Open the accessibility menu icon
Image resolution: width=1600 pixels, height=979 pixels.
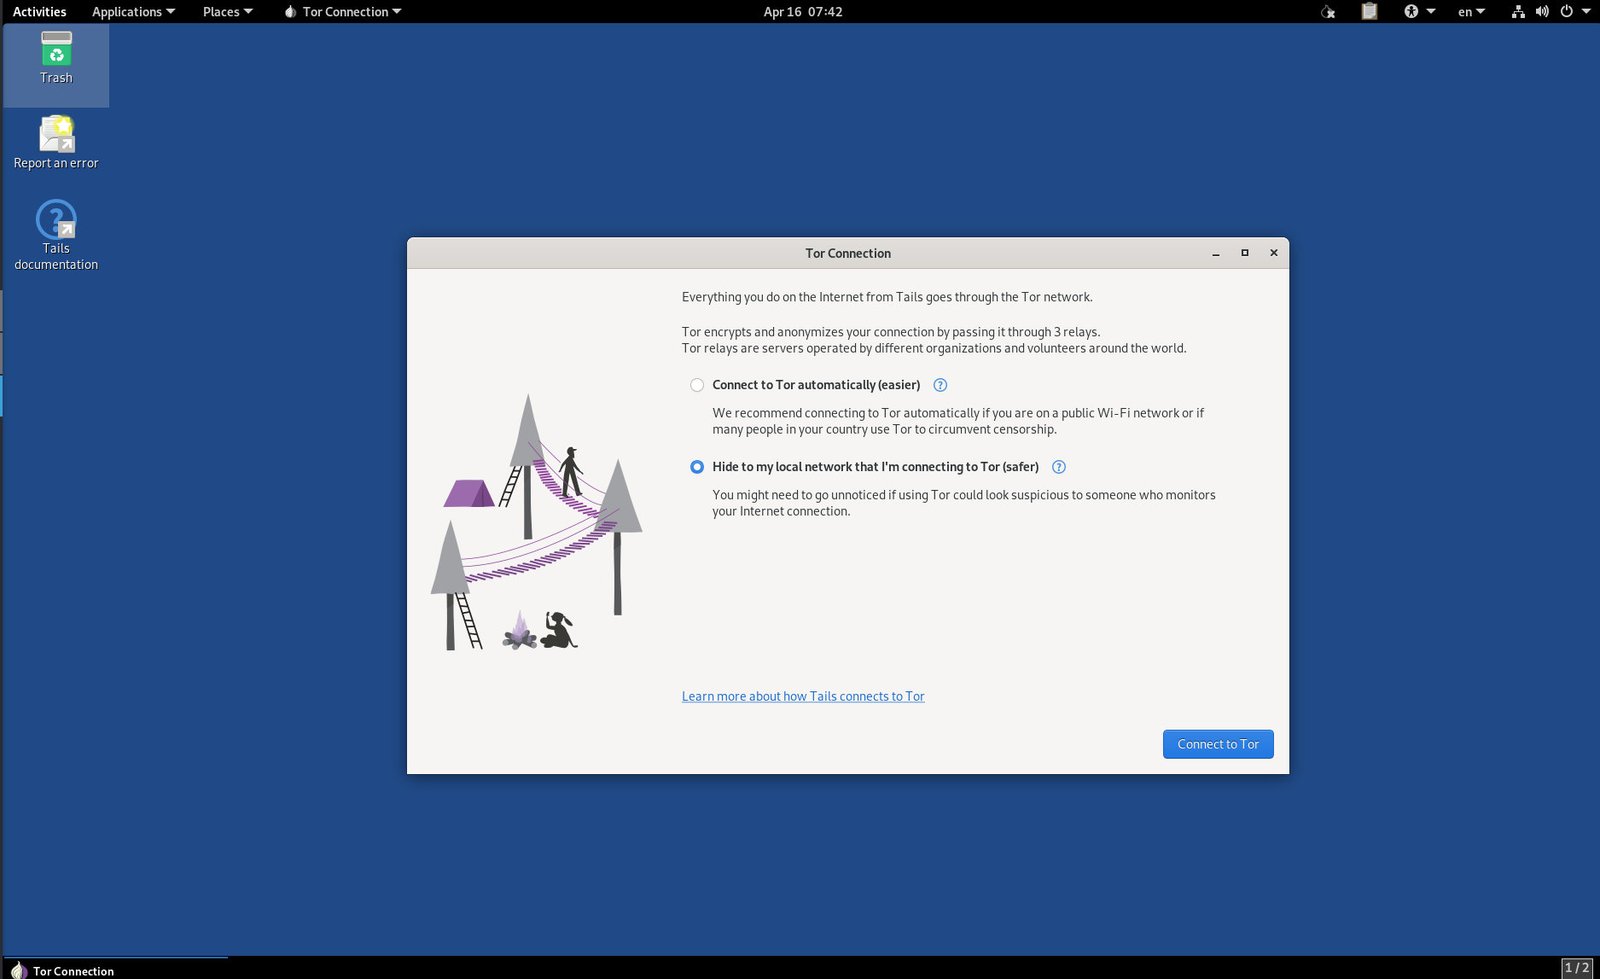(1411, 12)
